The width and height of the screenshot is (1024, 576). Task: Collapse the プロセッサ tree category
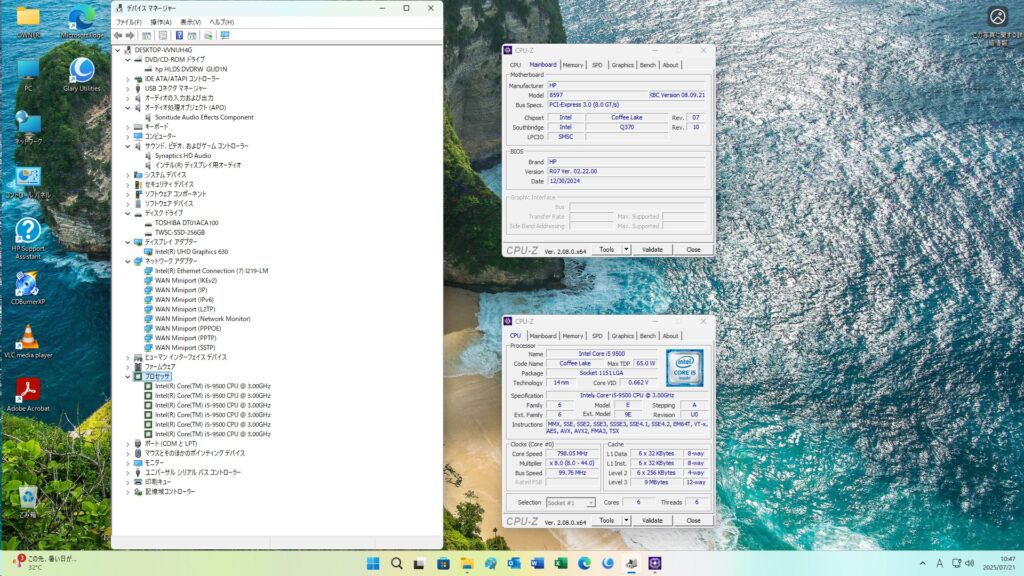coord(127,376)
